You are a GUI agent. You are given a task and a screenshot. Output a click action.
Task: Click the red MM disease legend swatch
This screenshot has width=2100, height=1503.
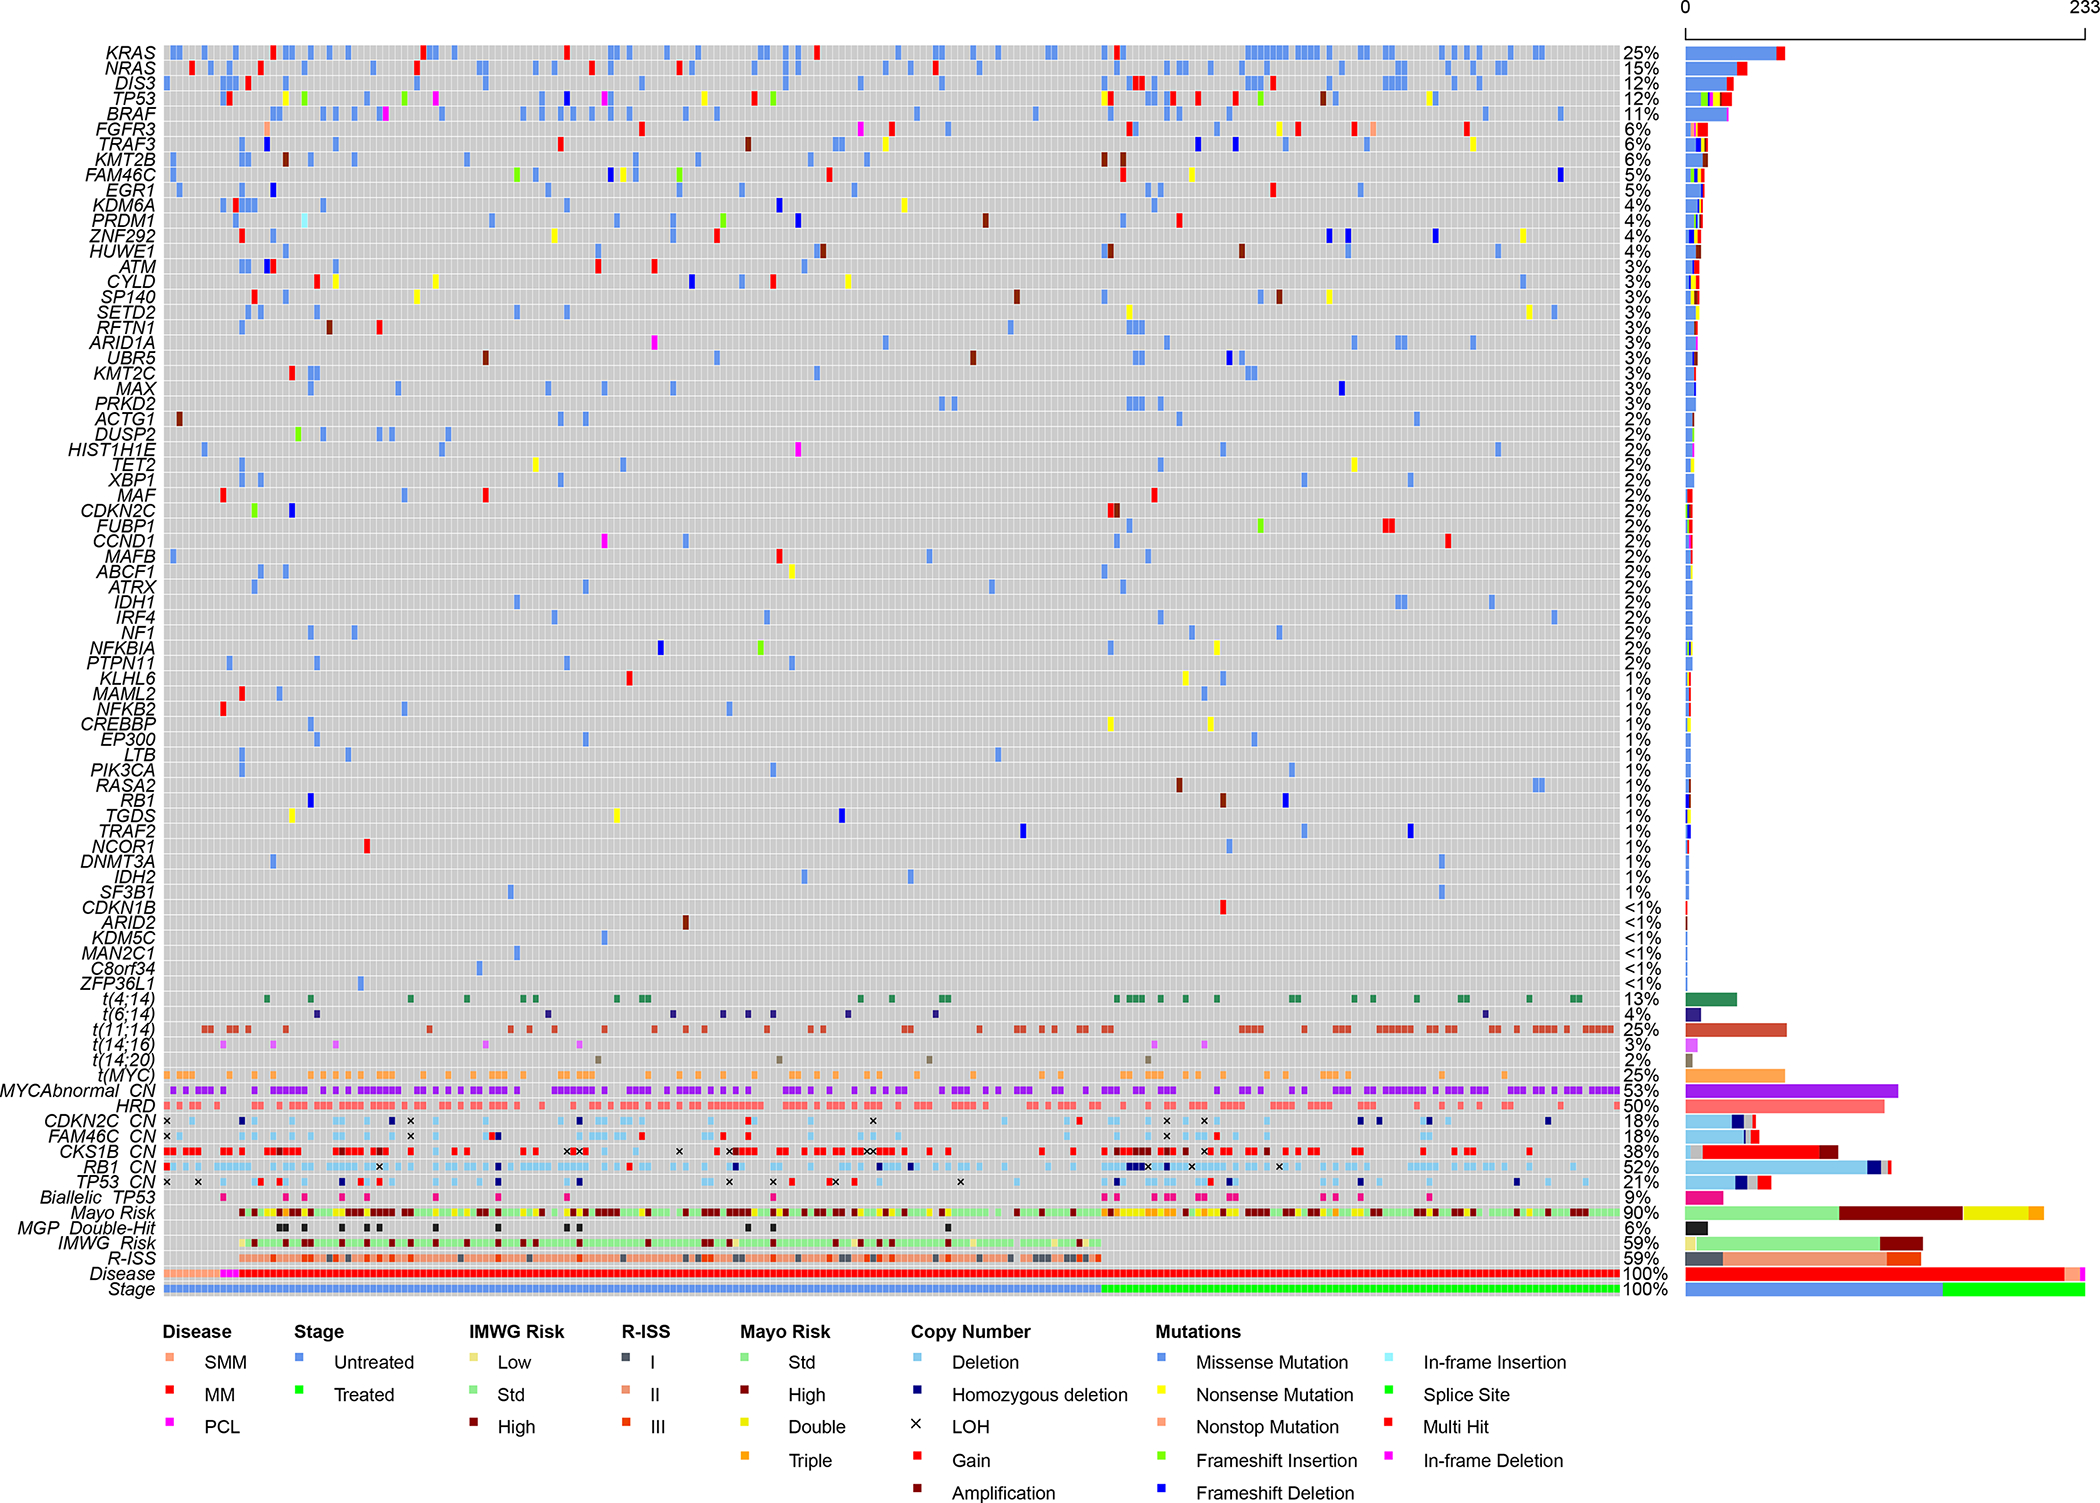pyautogui.click(x=169, y=1390)
